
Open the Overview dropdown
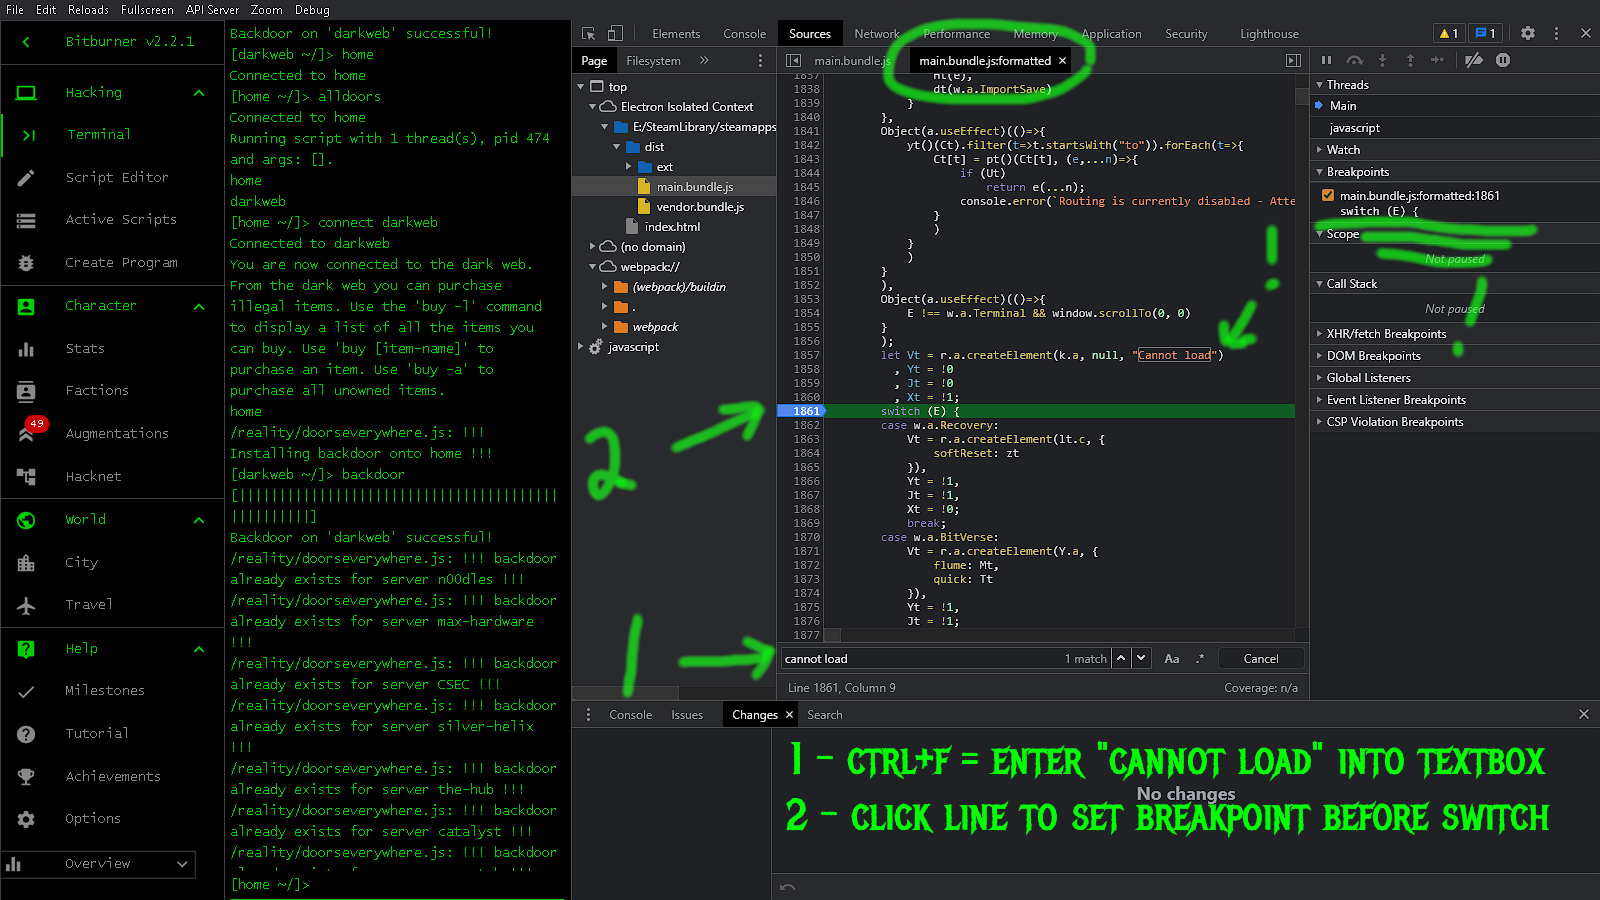coord(98,864)
